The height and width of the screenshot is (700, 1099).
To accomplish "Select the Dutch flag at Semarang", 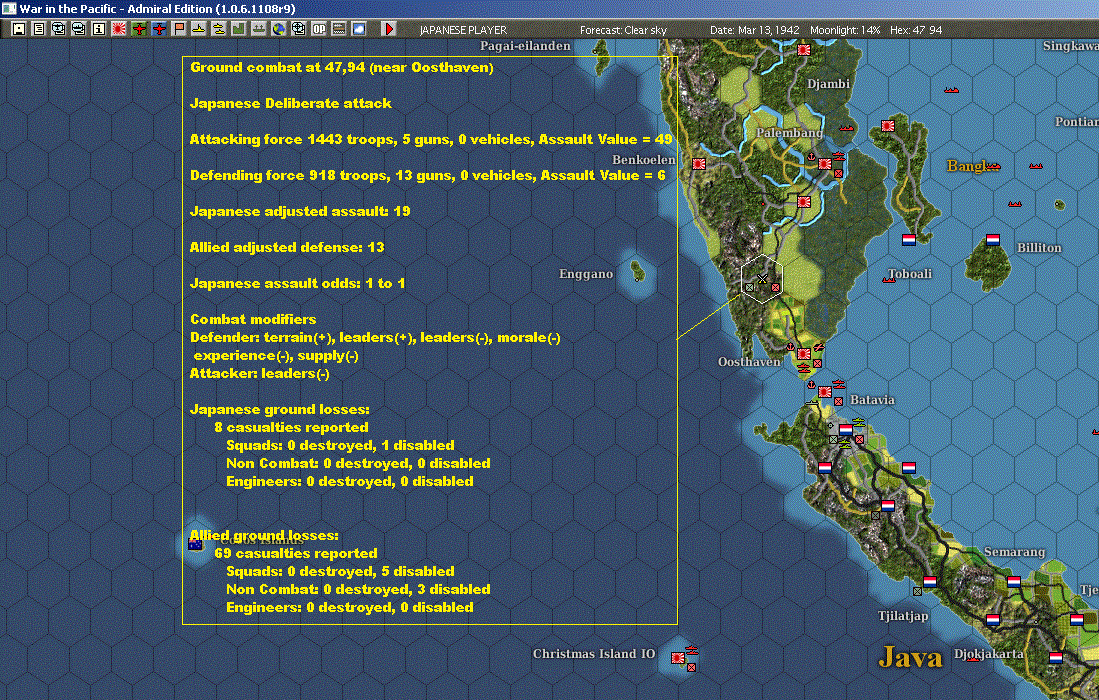I will pyautogui.click(x=1014, y=582).
